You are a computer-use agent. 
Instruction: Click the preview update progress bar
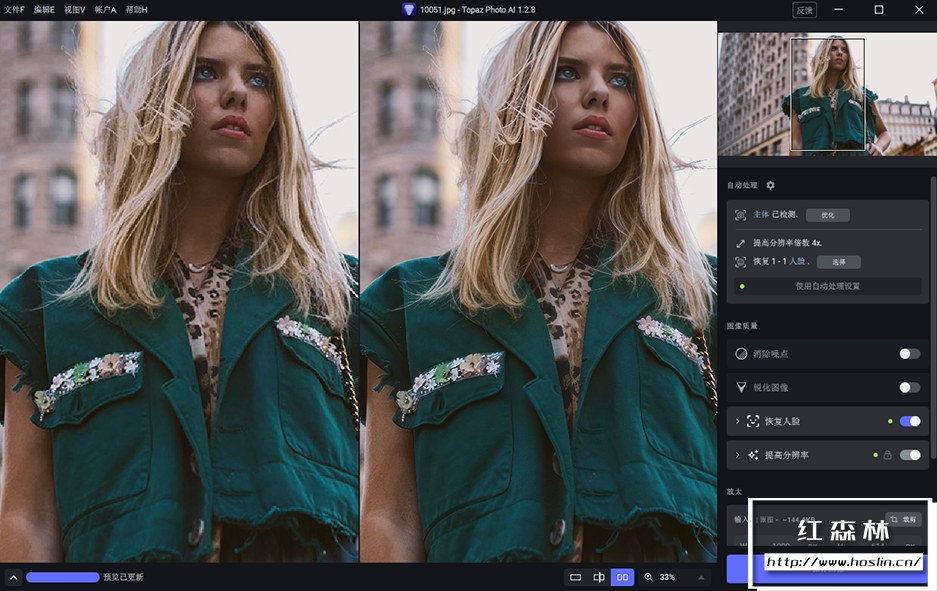point(63,577)
